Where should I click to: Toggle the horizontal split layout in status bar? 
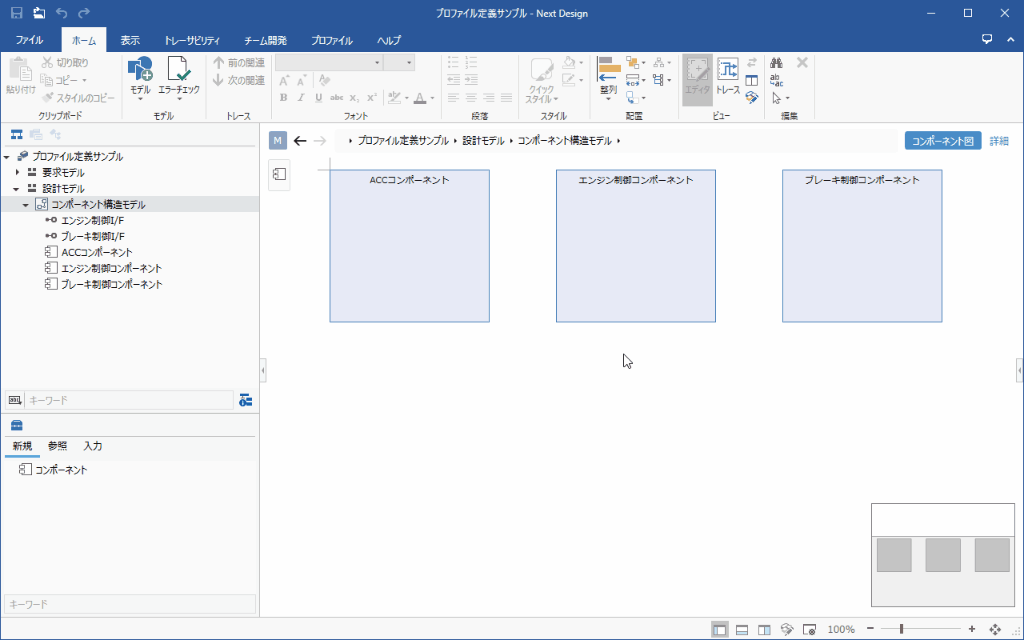pos(742,629)
